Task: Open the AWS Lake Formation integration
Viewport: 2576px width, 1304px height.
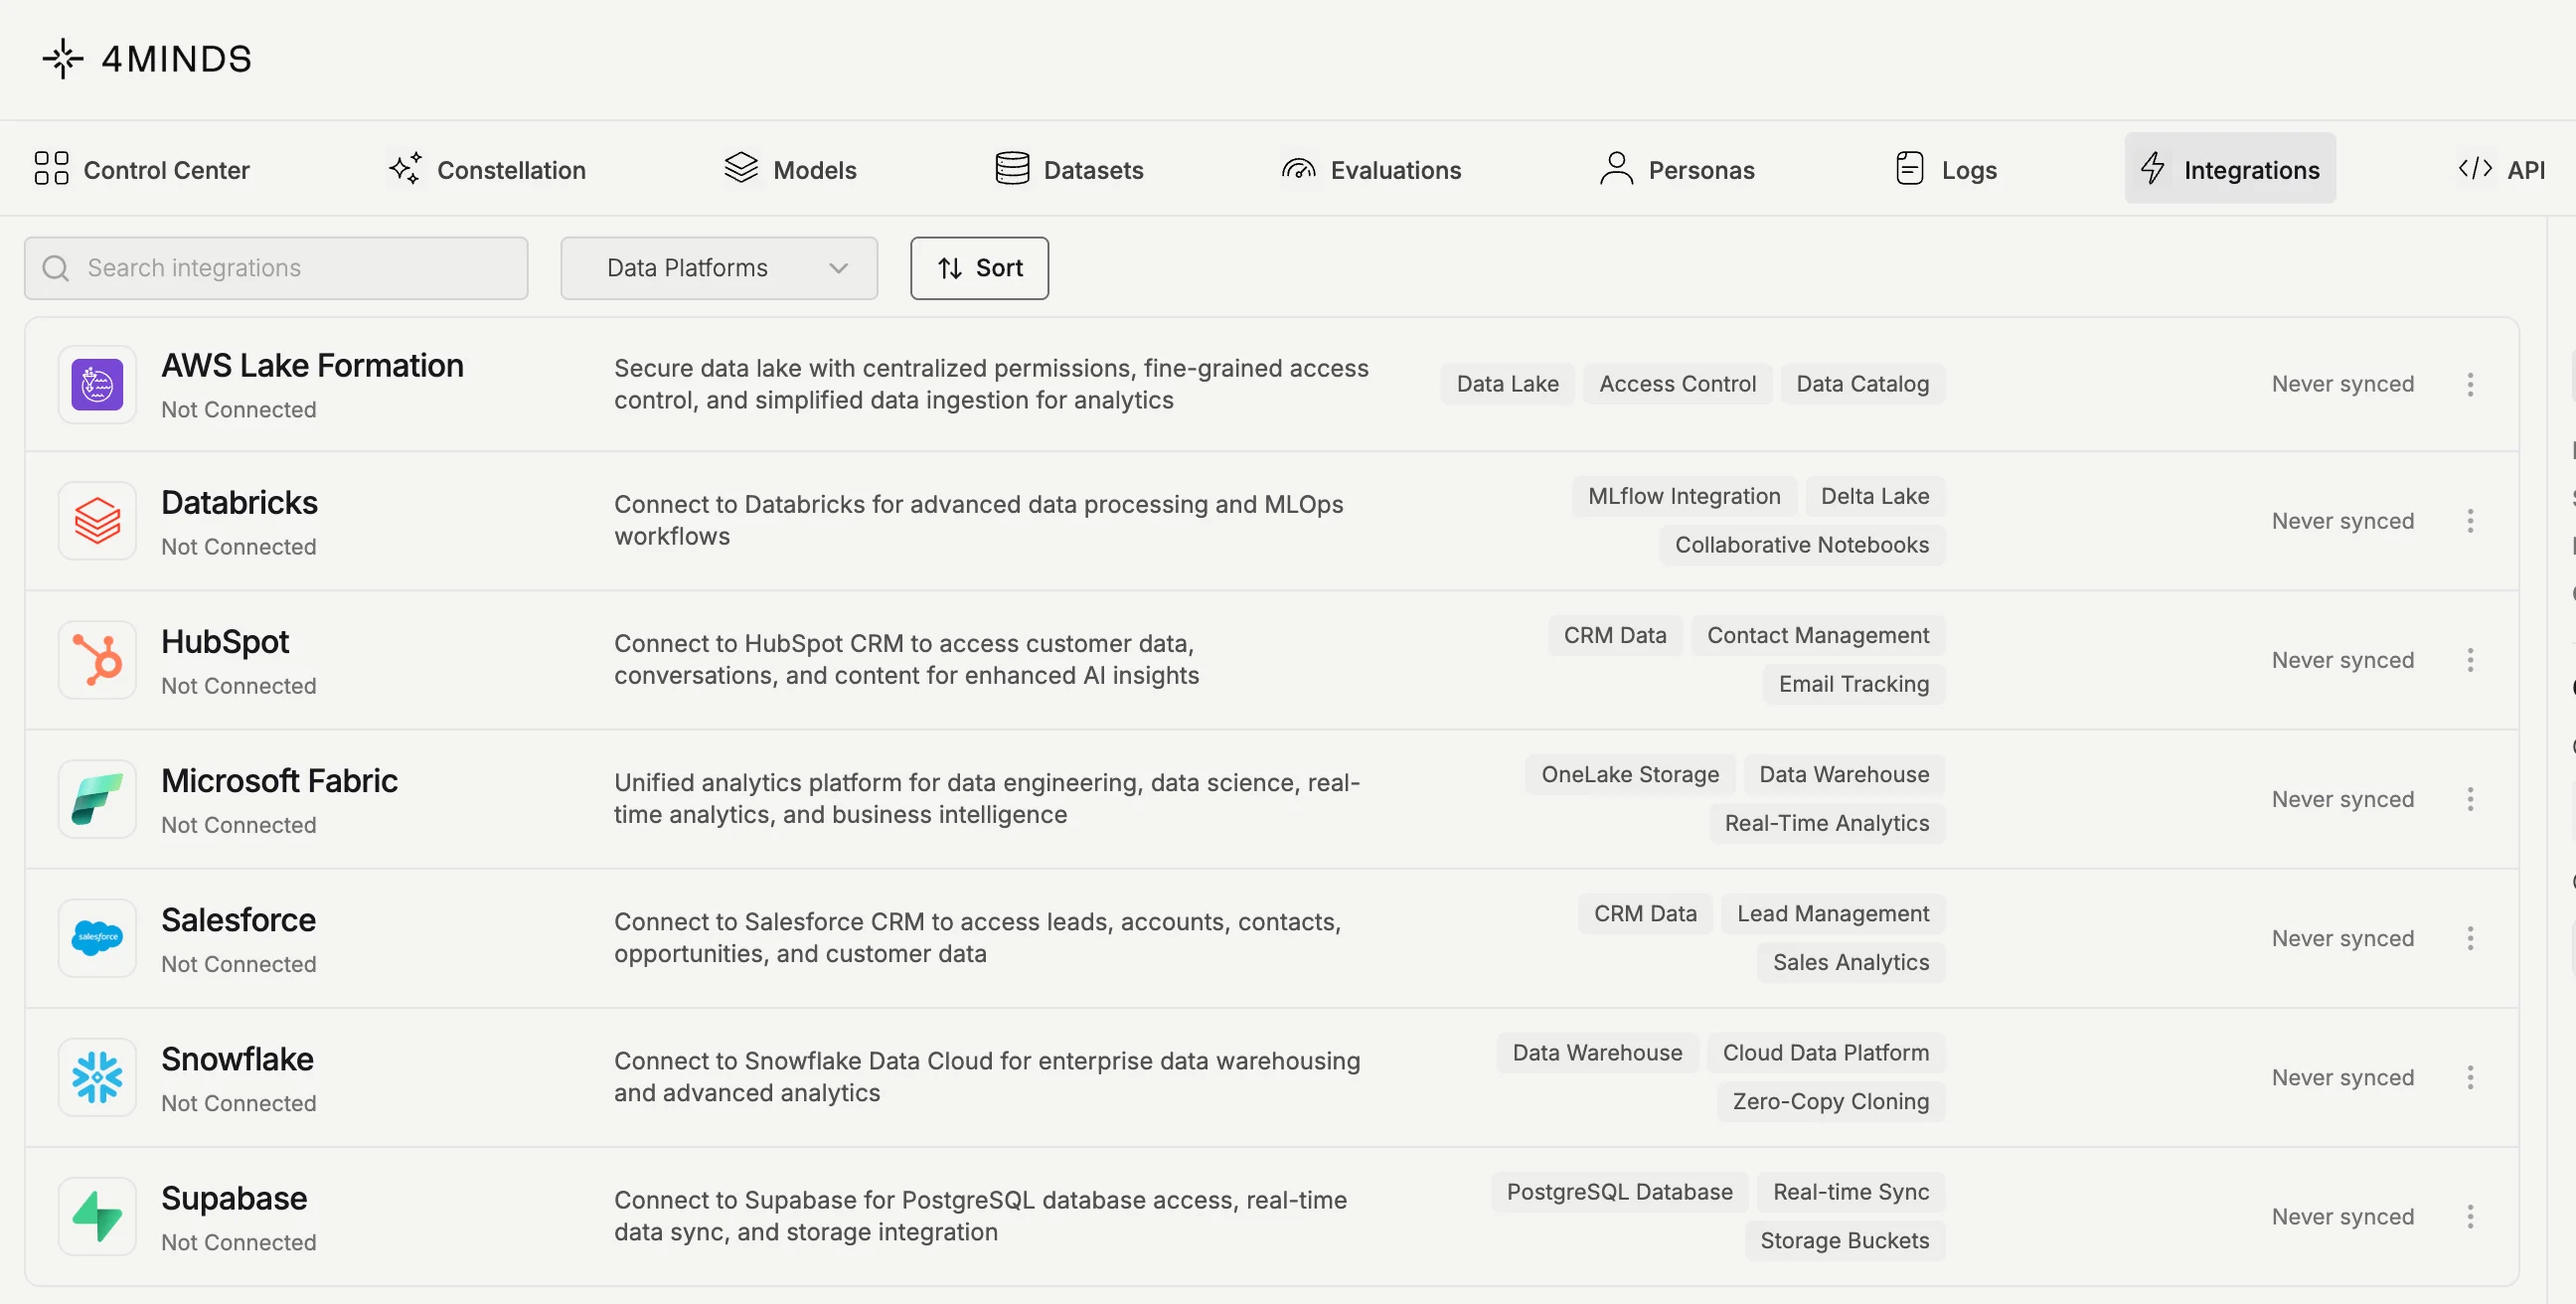Action: click(1271, 384)
